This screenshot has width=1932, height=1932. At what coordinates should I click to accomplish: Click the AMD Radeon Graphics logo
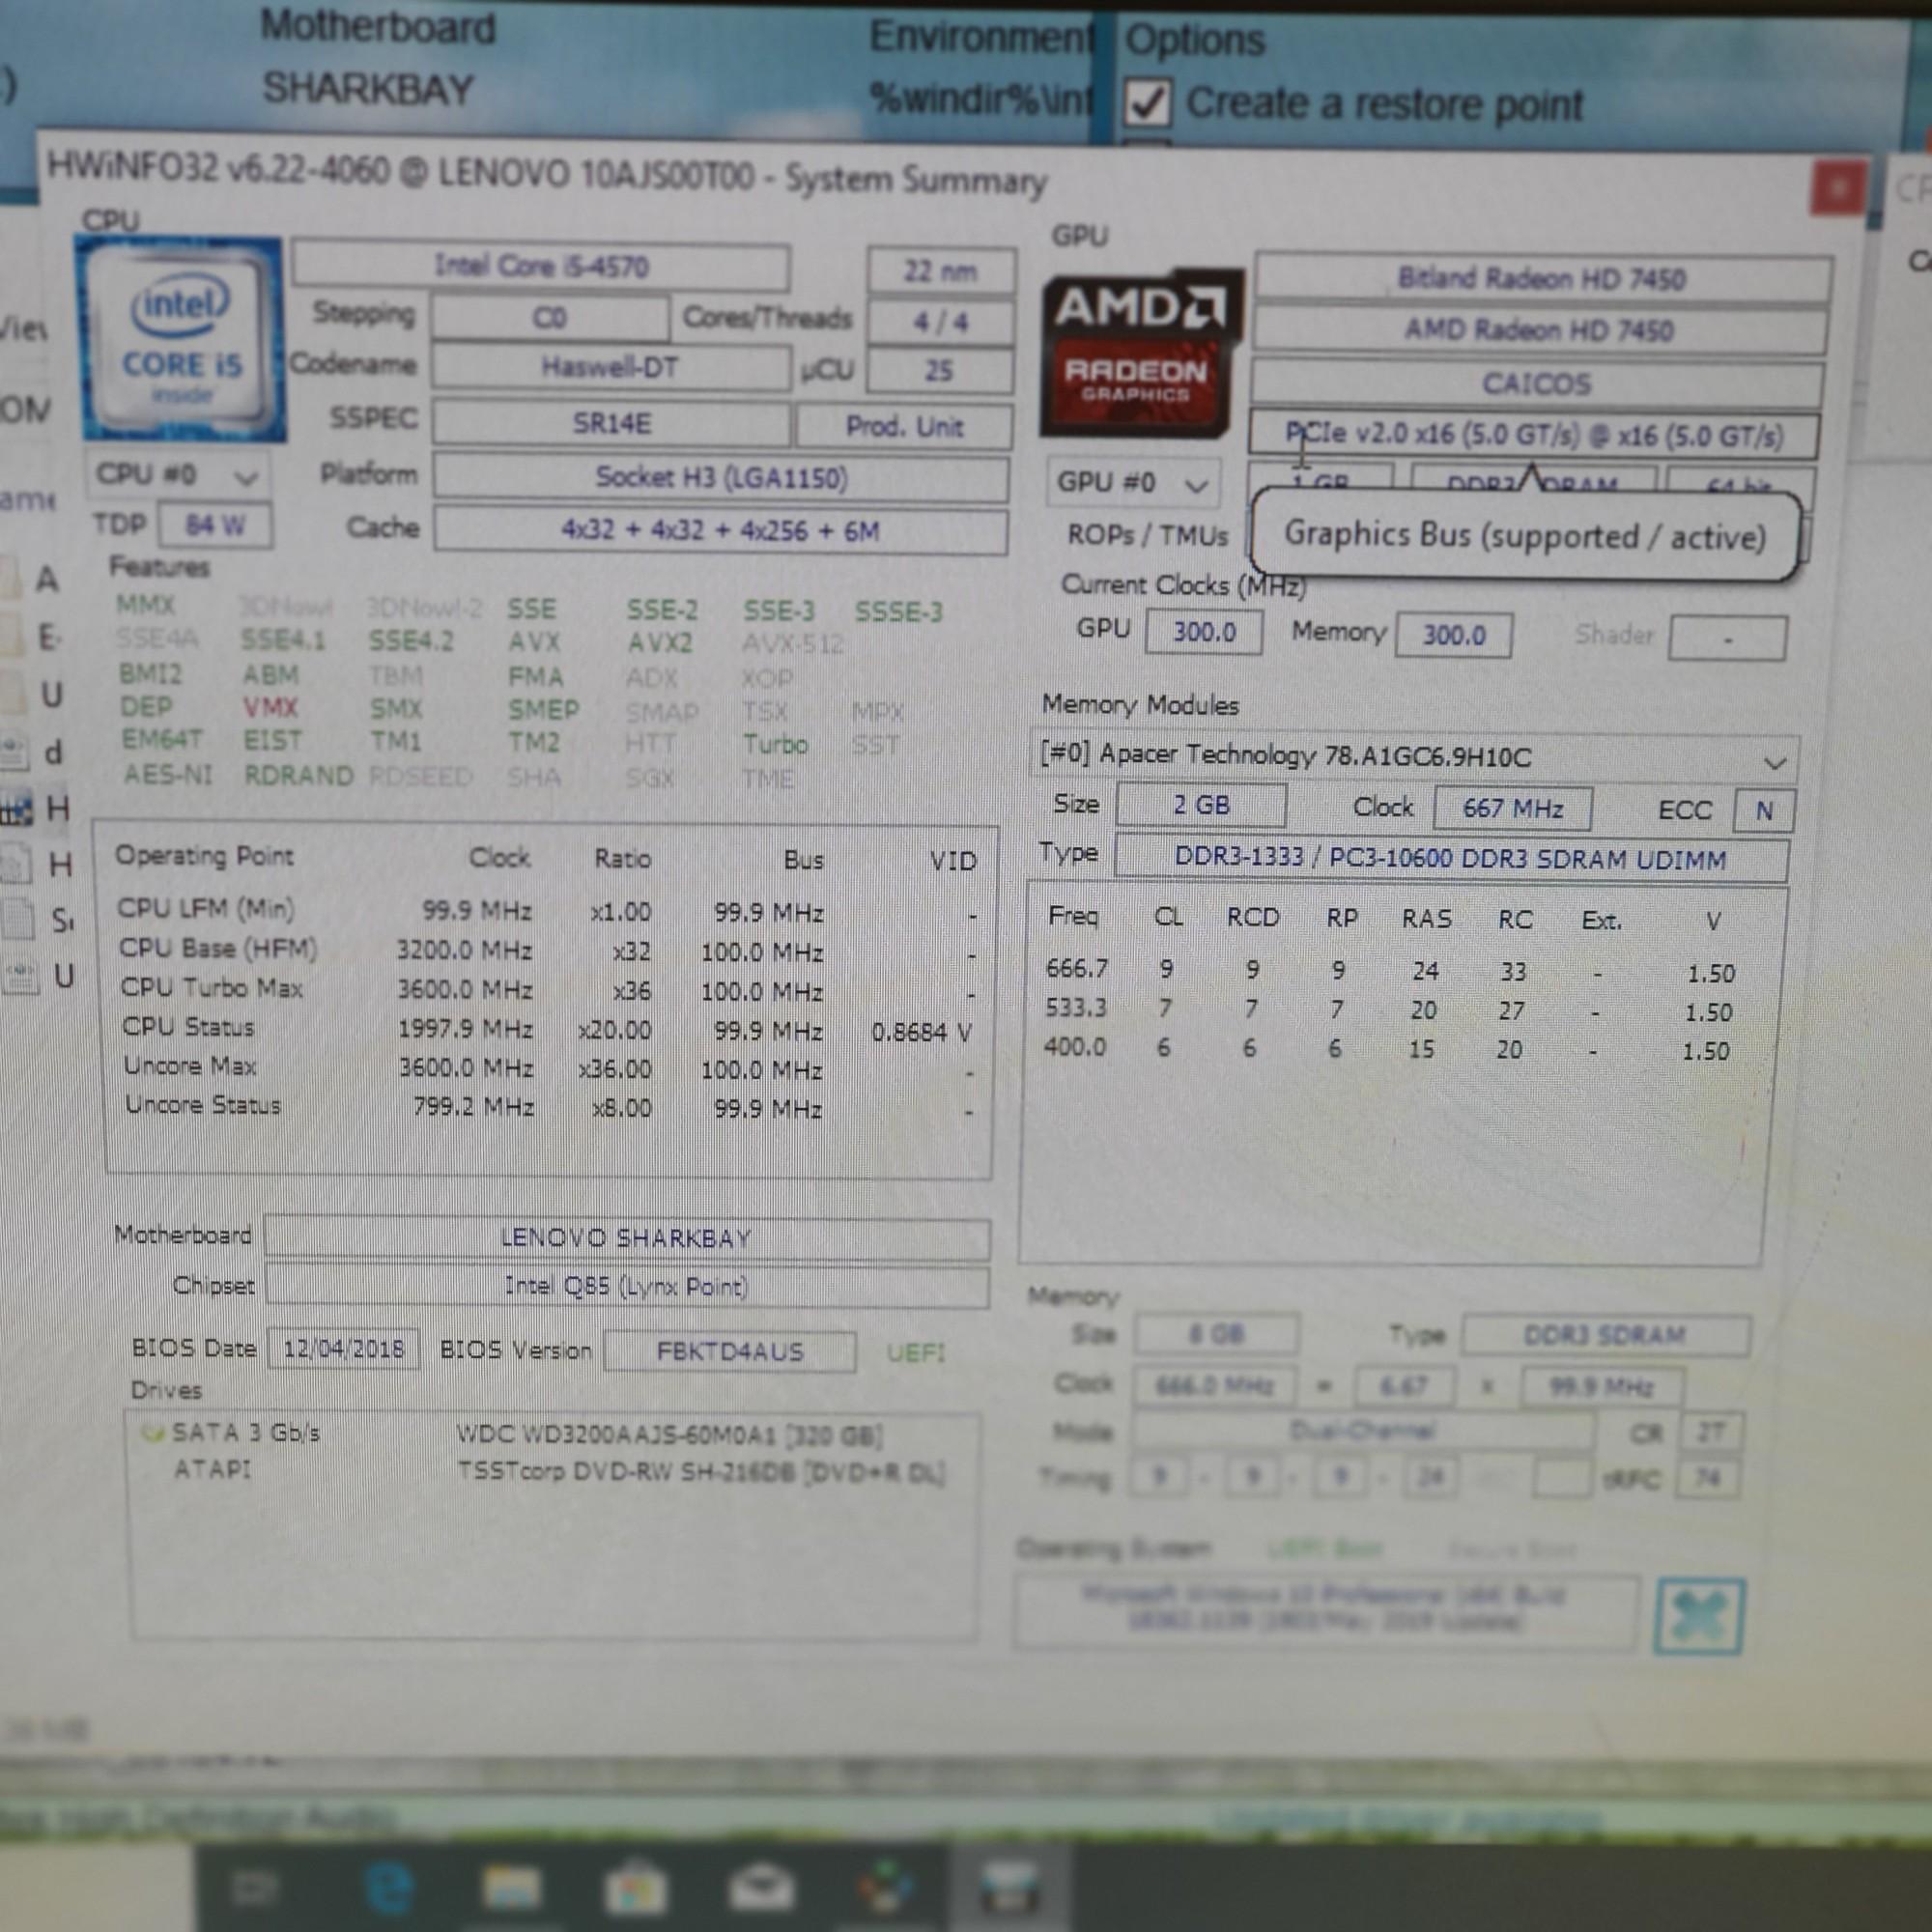click(1139, 352)
